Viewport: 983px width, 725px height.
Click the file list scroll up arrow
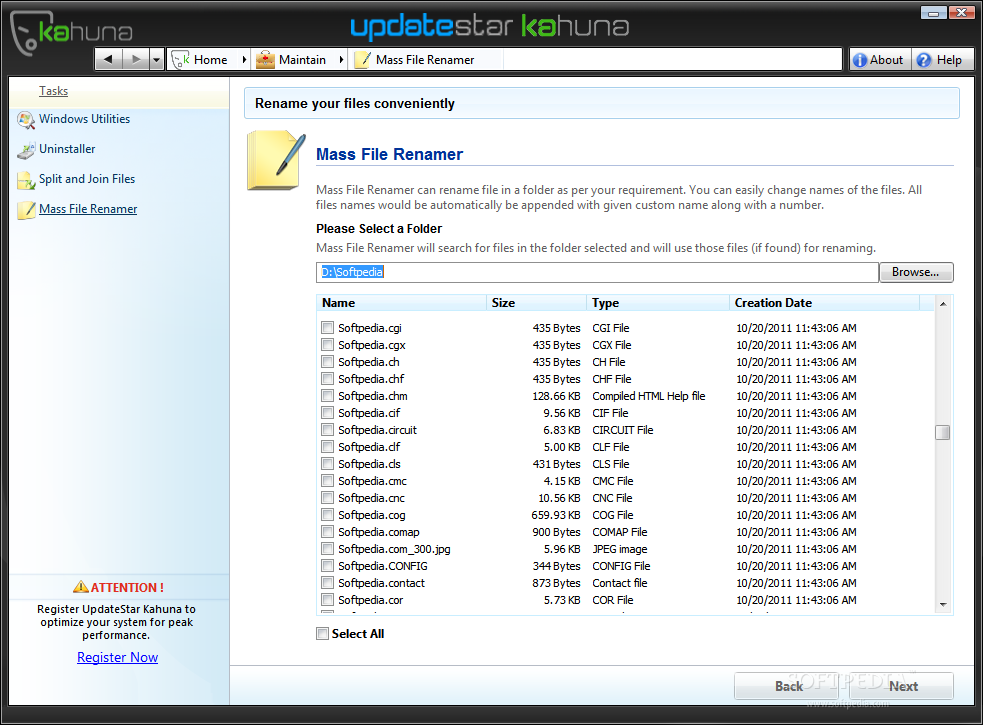942,304
